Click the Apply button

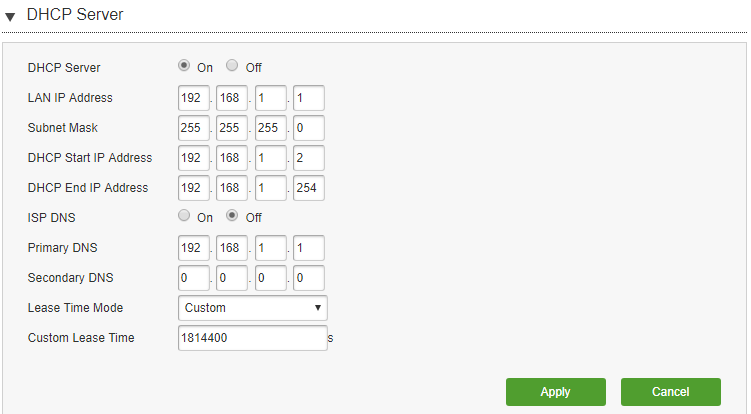[556, 392]
